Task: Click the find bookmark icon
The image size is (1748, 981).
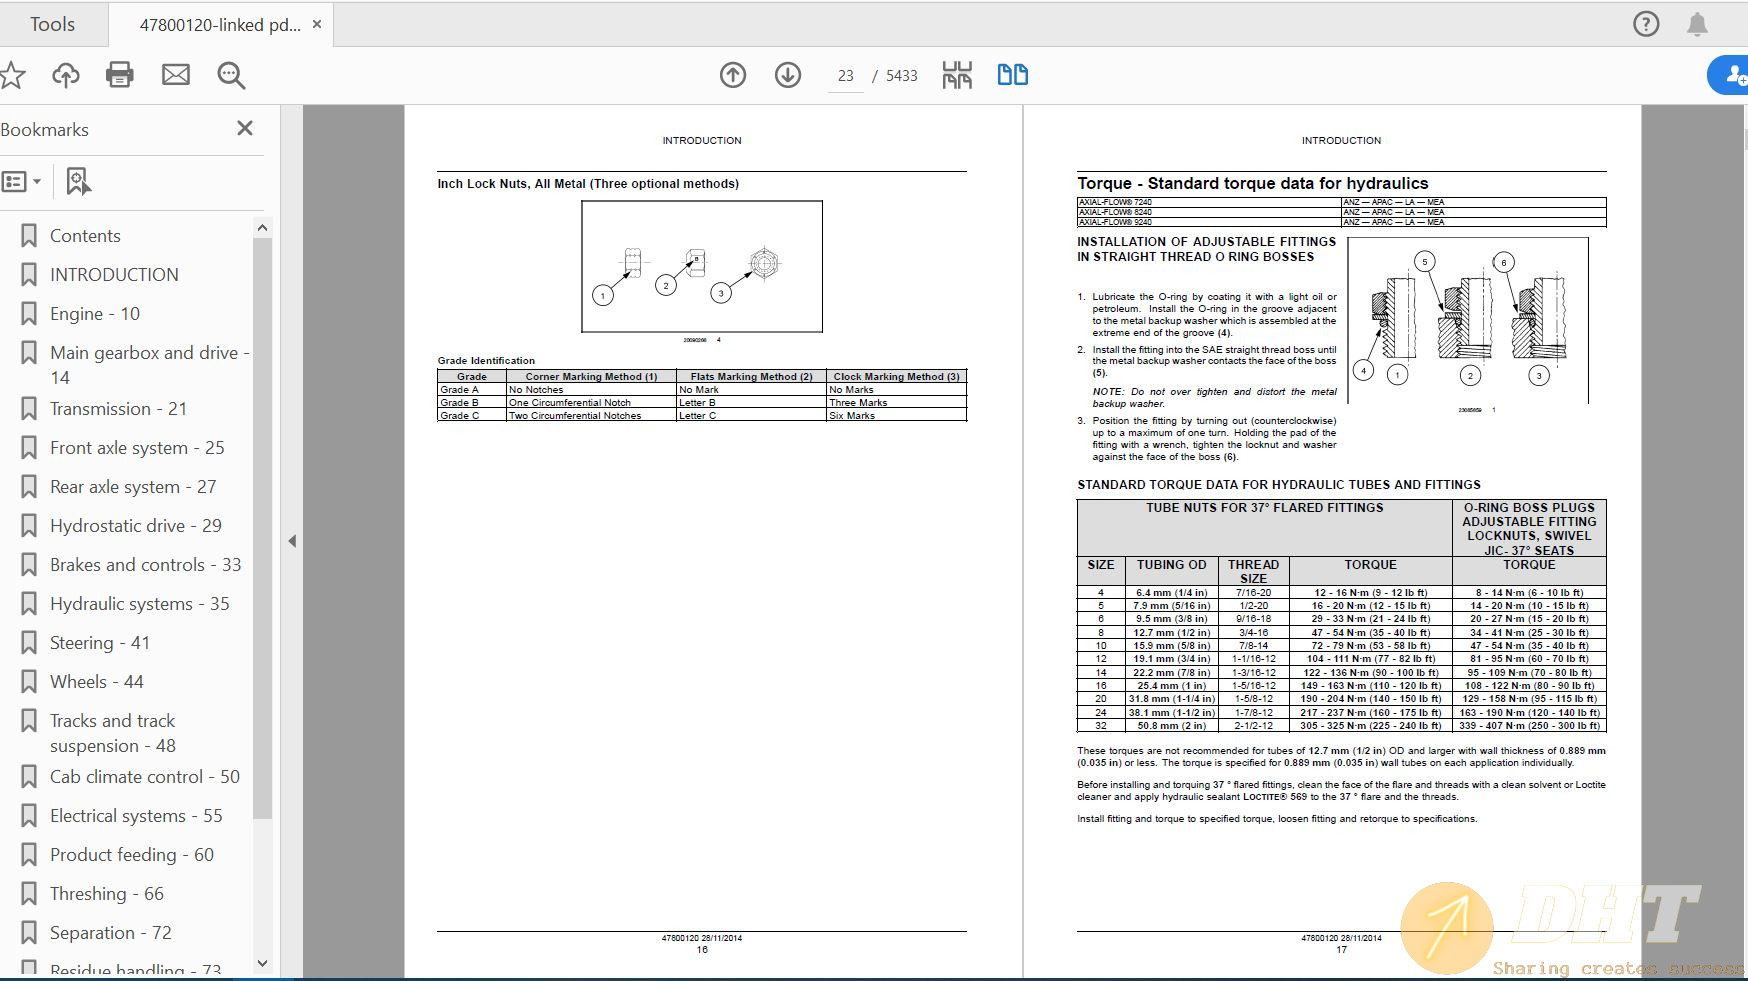Action: [78, 182]
